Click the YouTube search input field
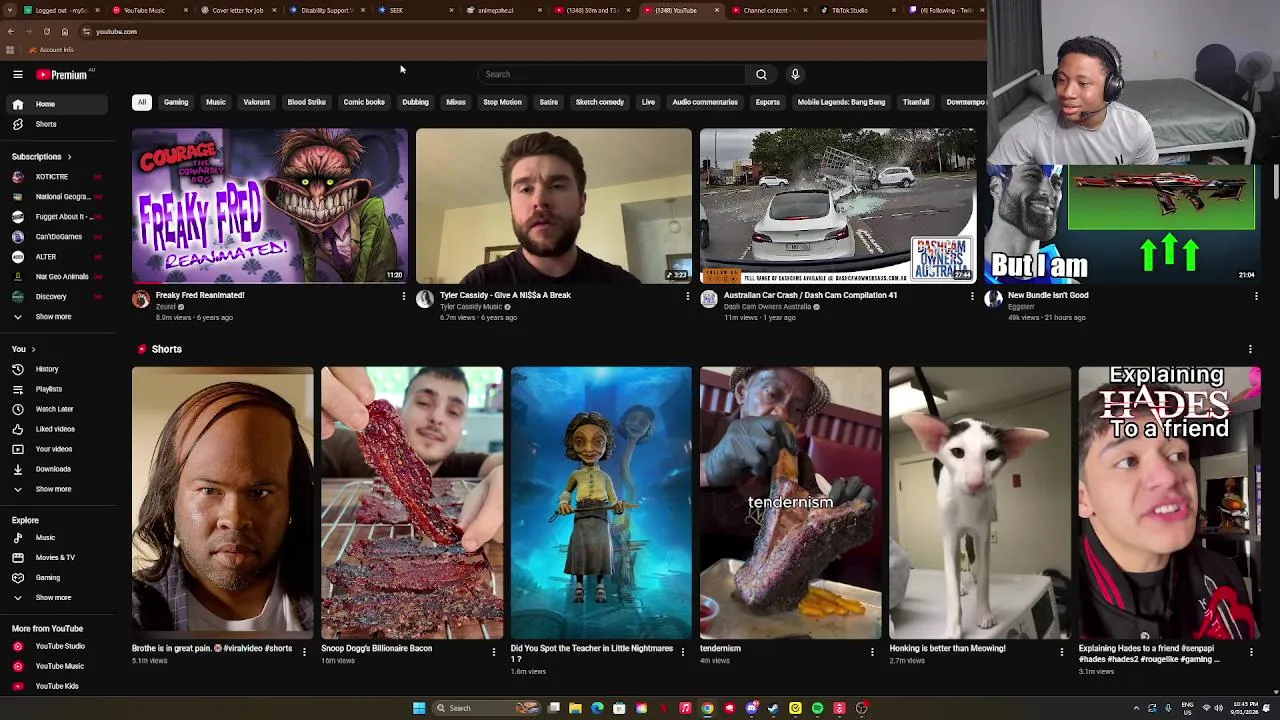The image size is (1280, 720). tap(612, 74)
